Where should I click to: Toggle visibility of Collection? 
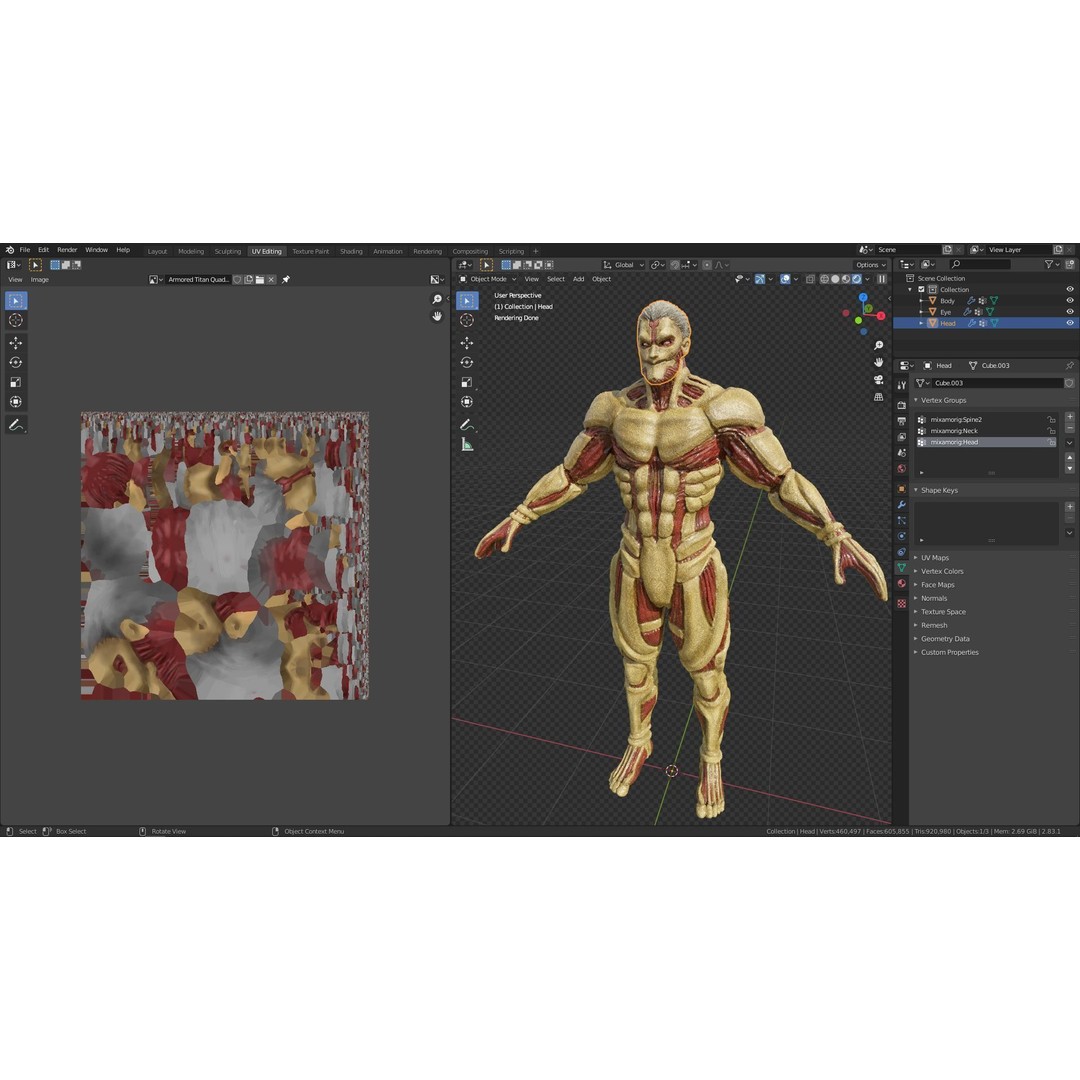pyautogui.click(x=1070, y=289)
